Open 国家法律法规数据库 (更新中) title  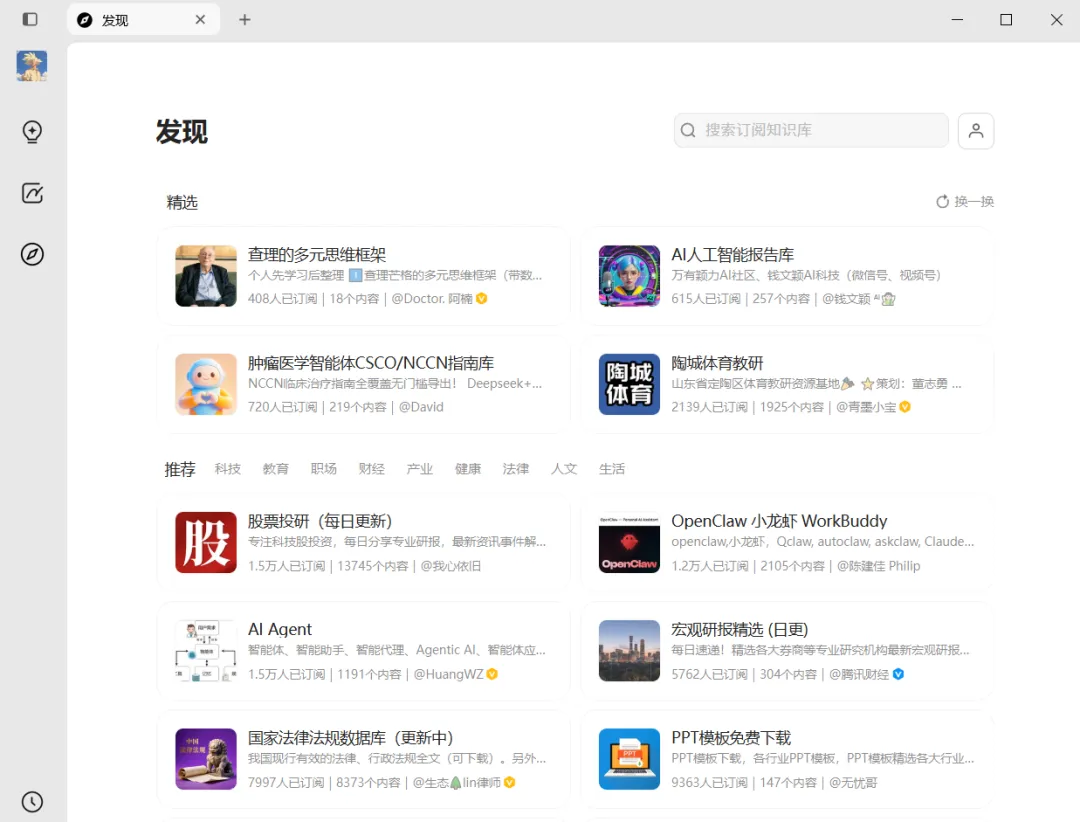(x=351, y=738)
